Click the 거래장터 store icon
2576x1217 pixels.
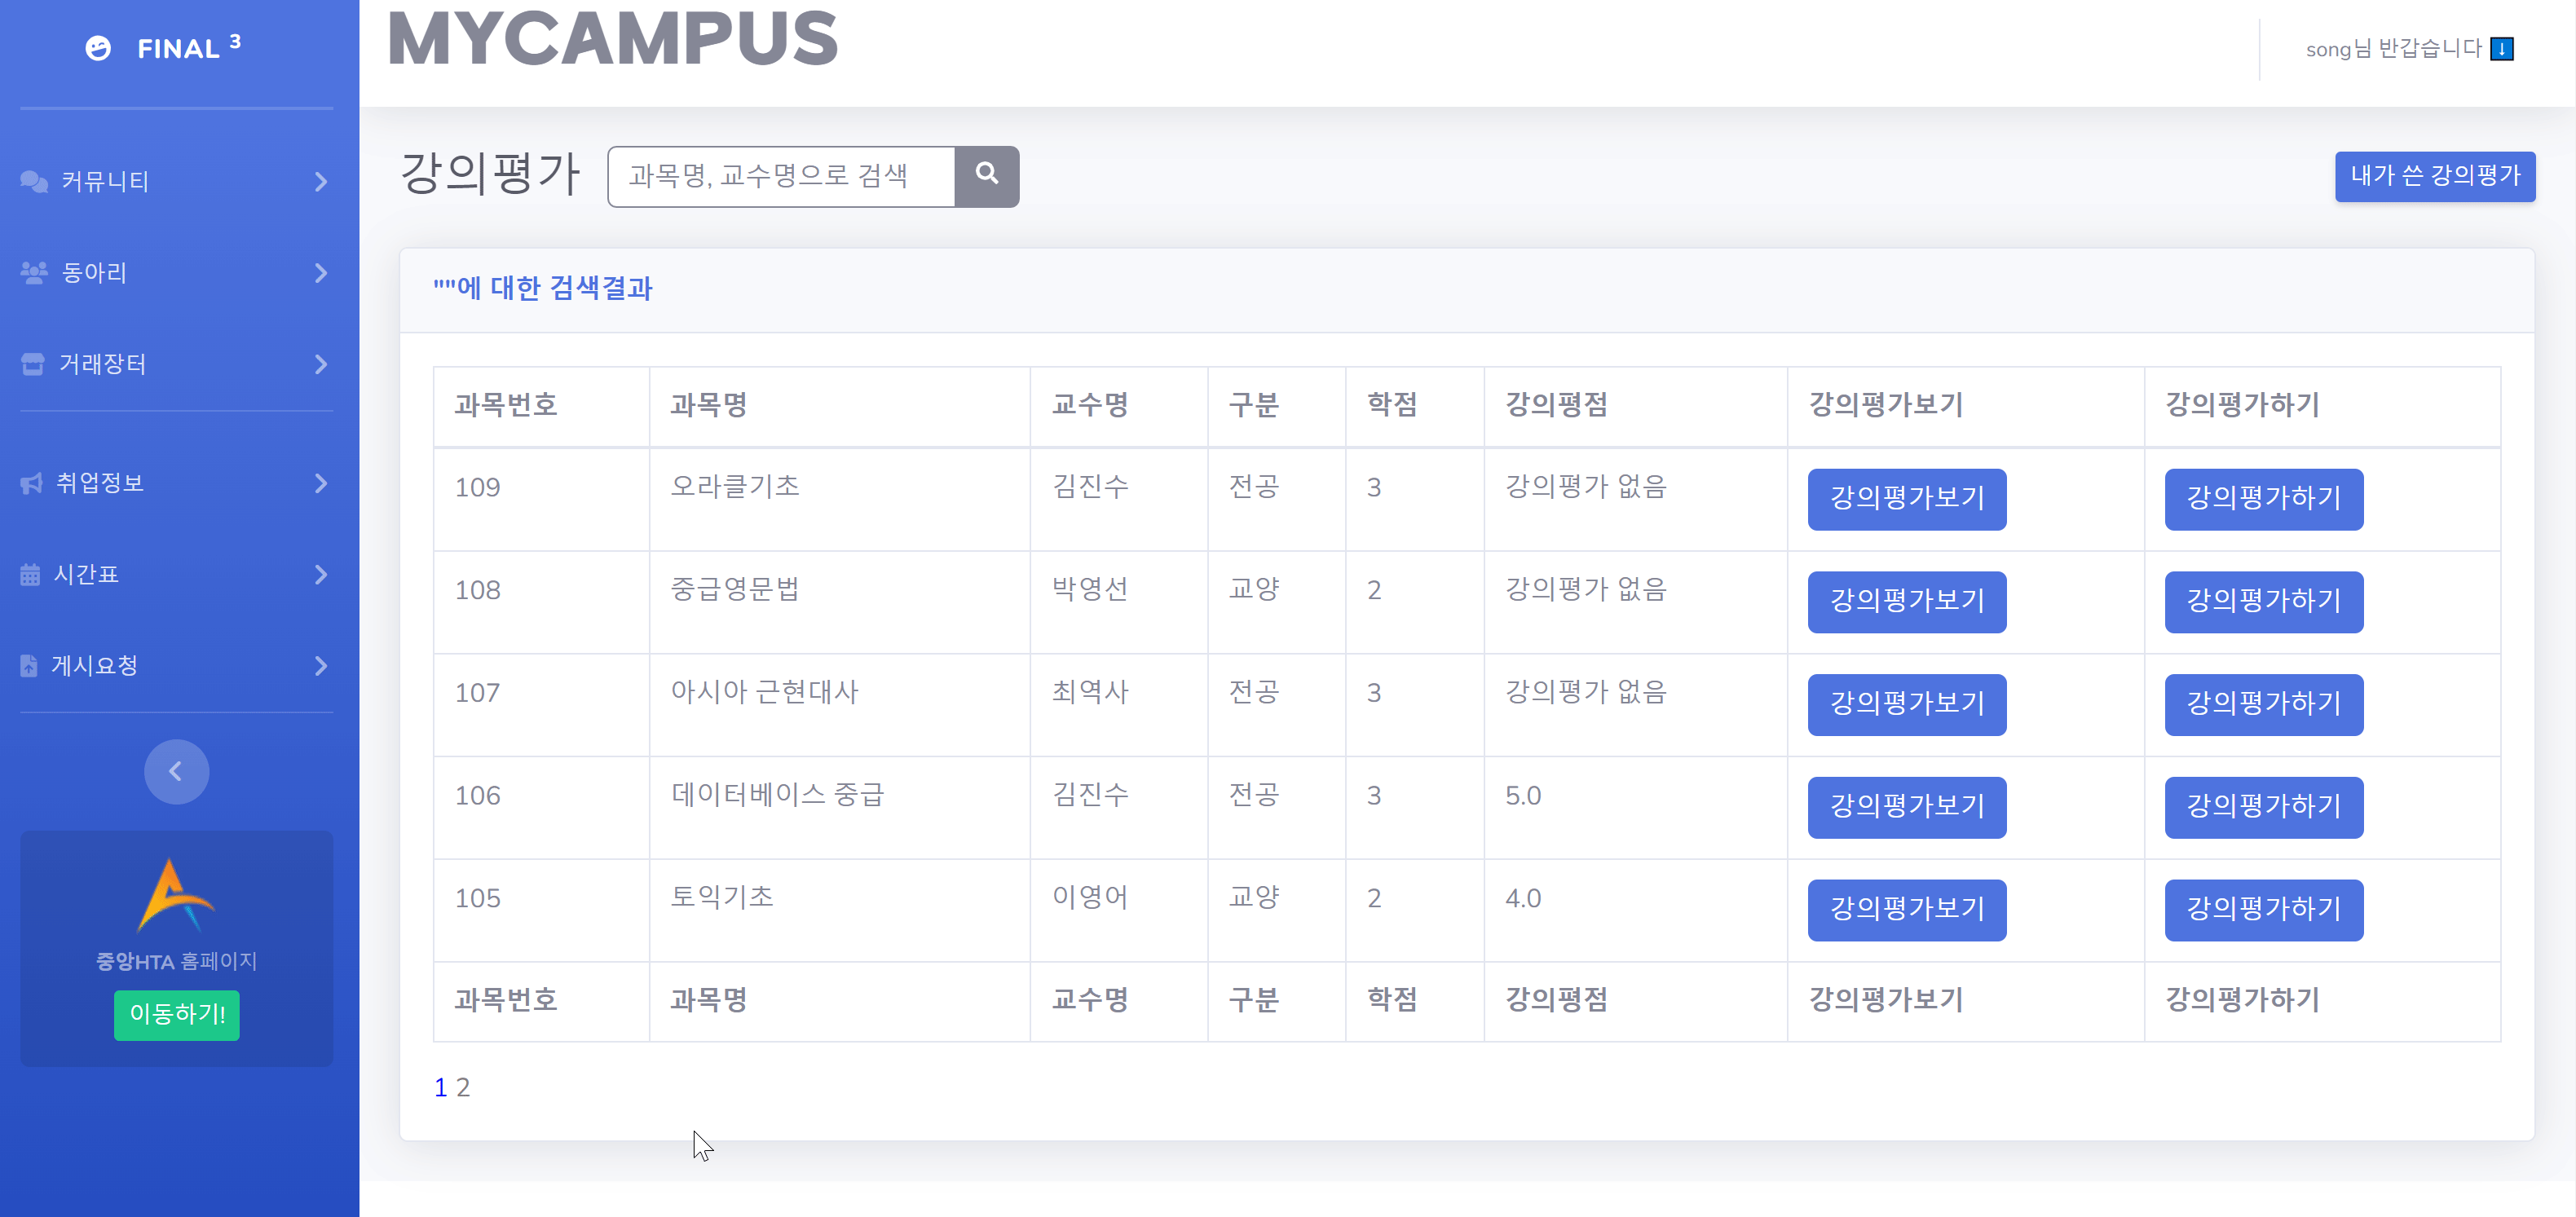33,364
